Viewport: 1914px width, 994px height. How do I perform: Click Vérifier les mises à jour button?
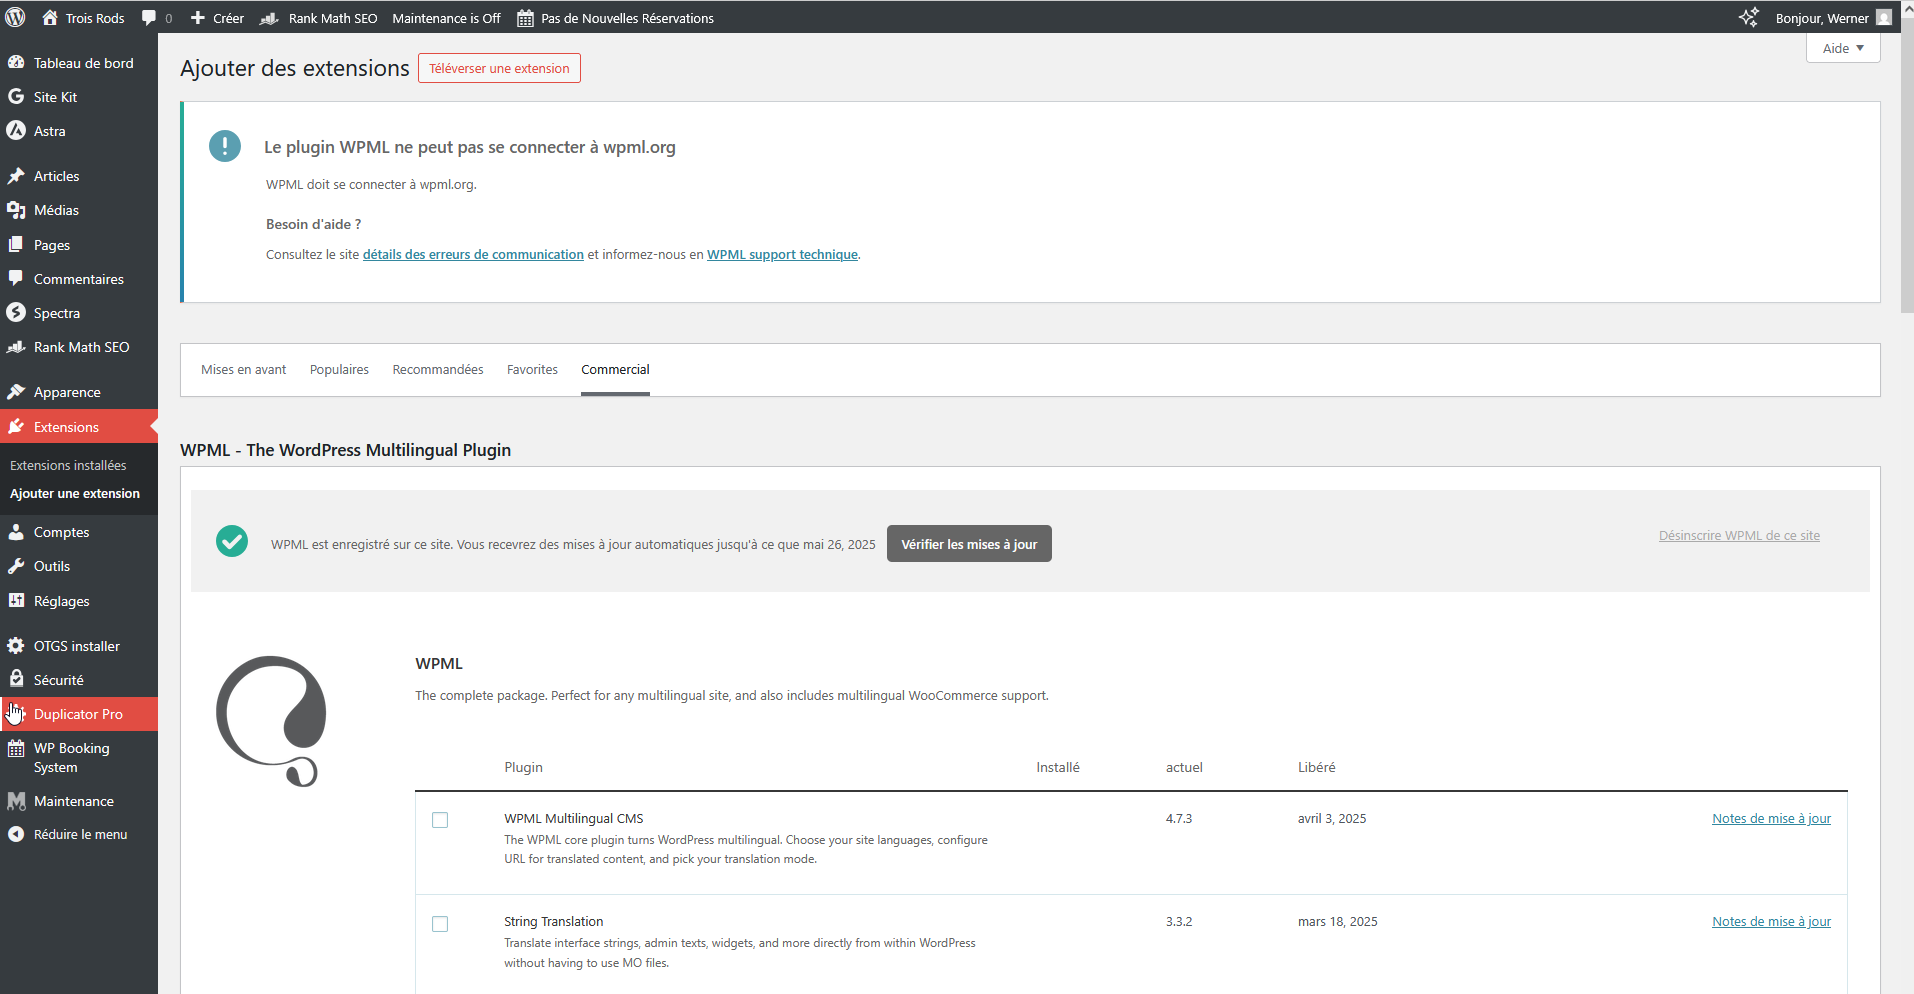969,544
